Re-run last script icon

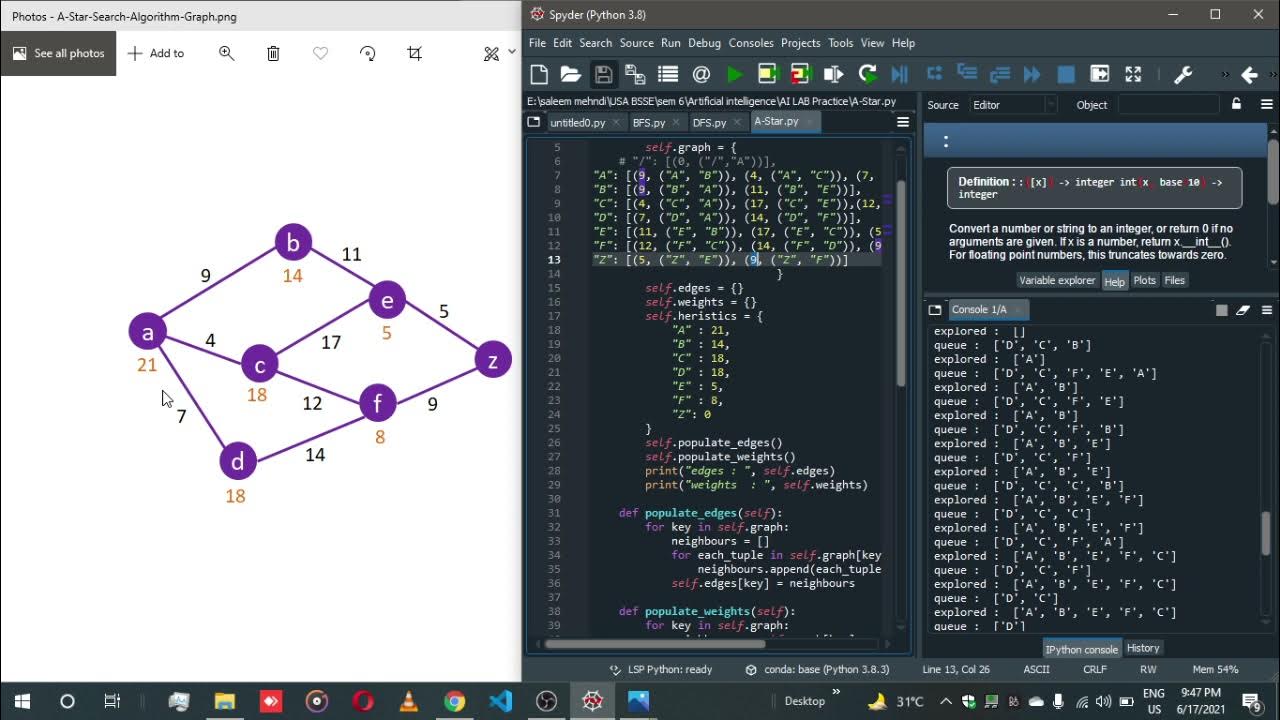(867, 74)
